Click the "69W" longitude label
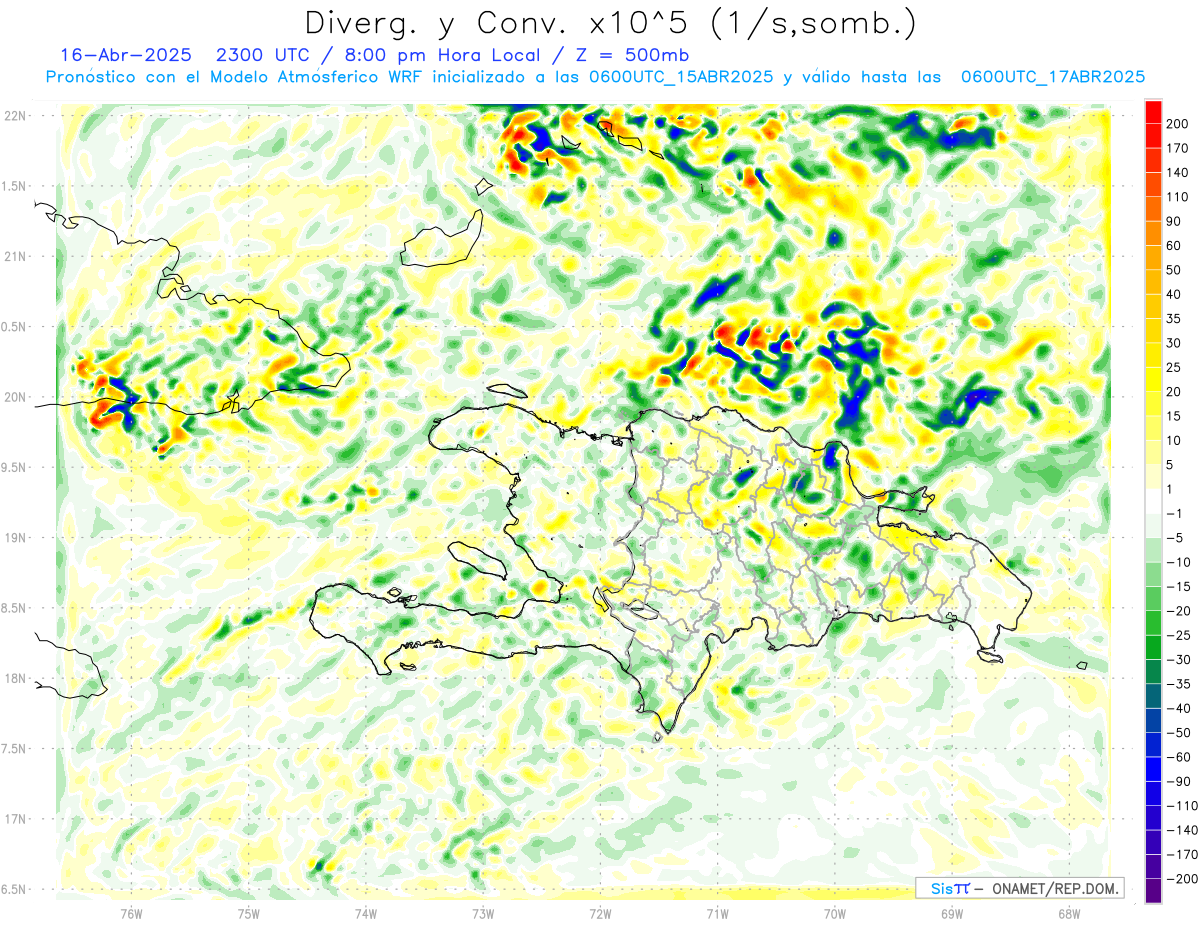This screenshot has width=1200, height=927. pos(952,914)
